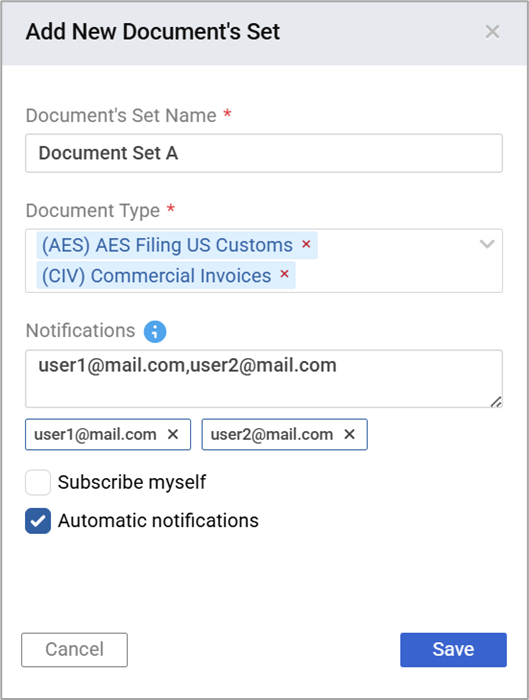Select the (CIV) Commercial Invoices tag

pyautogui.click(x=156, y=275)
